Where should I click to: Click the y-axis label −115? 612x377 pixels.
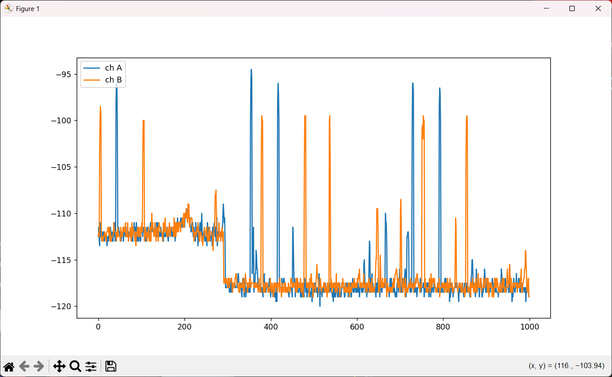61,260
